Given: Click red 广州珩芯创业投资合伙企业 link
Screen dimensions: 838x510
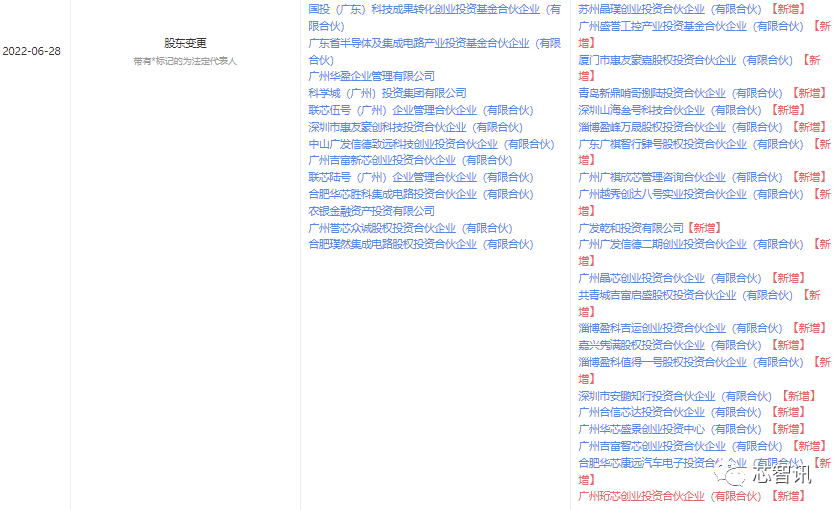Looking at the screenshot, I should [670, 497].
